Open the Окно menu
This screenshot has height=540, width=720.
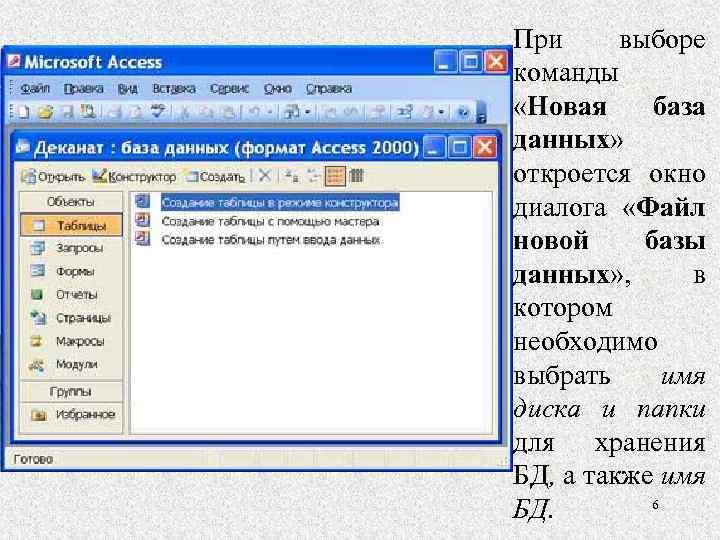click(277, 88)
